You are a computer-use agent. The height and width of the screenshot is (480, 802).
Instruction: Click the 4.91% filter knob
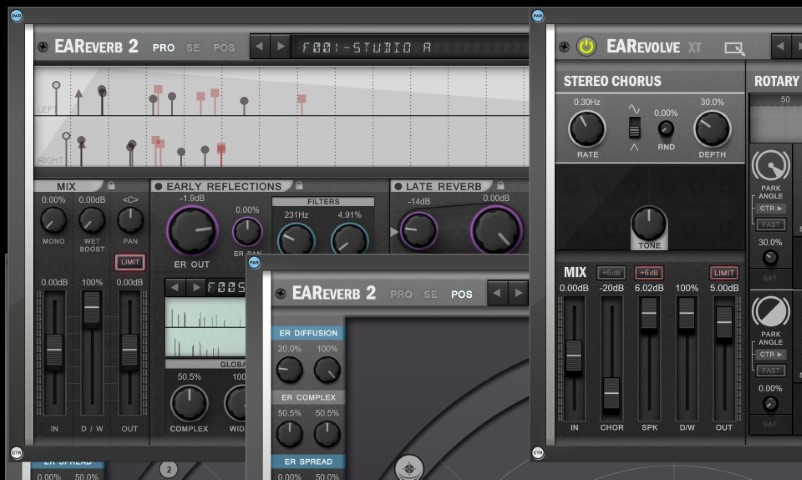tap(350, 239)
